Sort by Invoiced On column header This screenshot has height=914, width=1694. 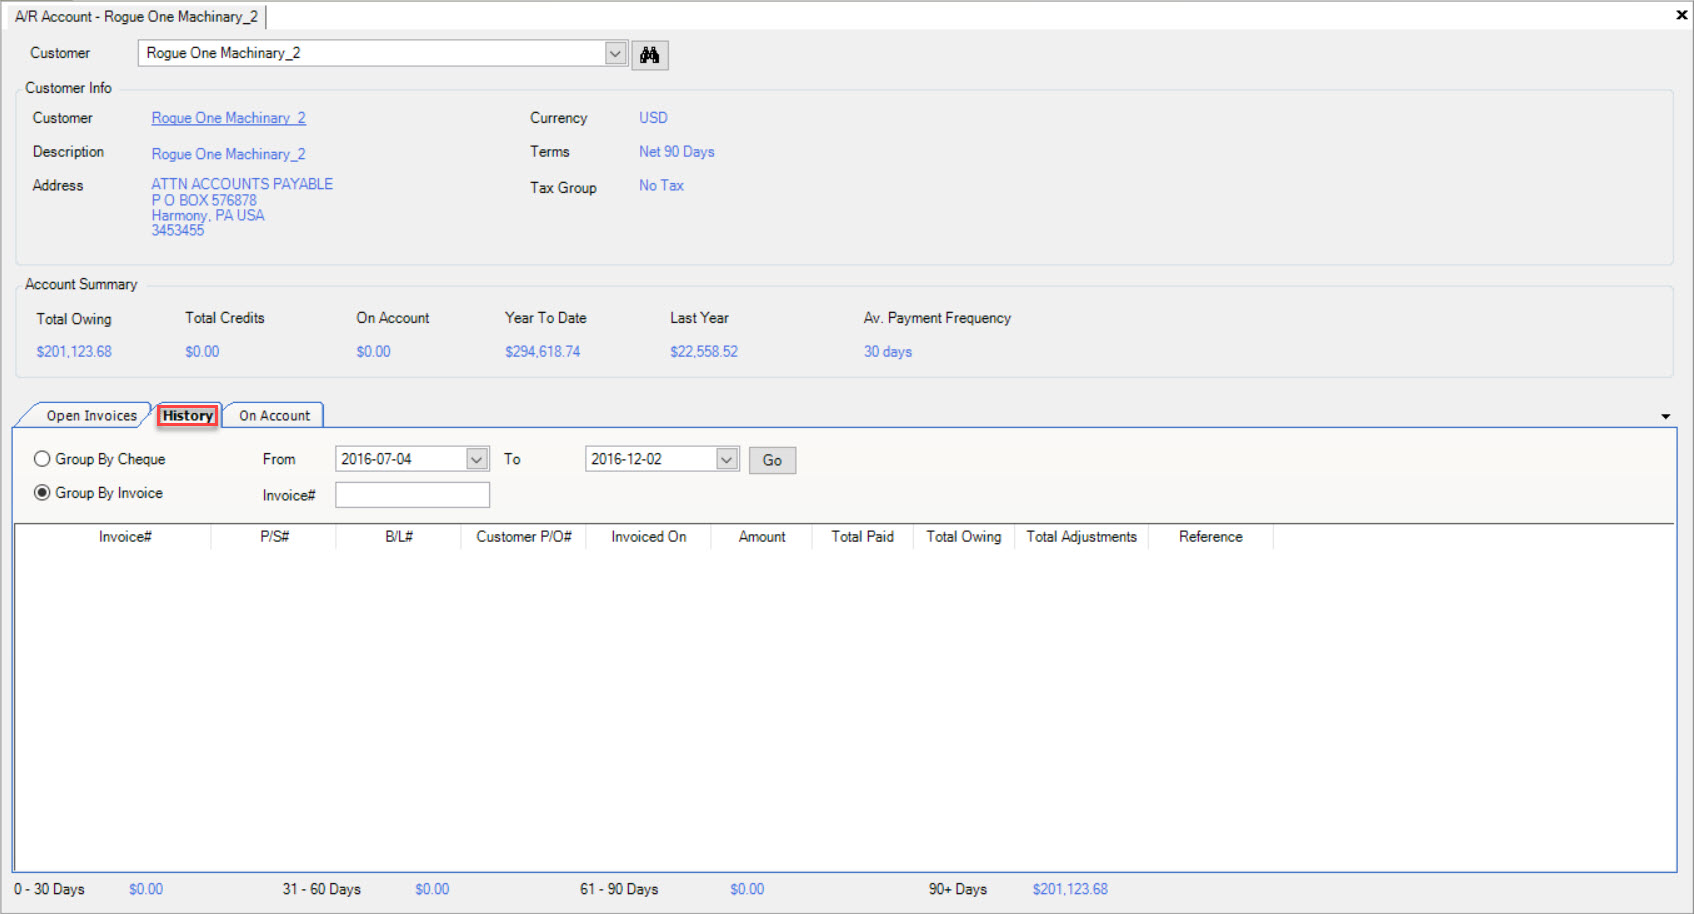649,537
